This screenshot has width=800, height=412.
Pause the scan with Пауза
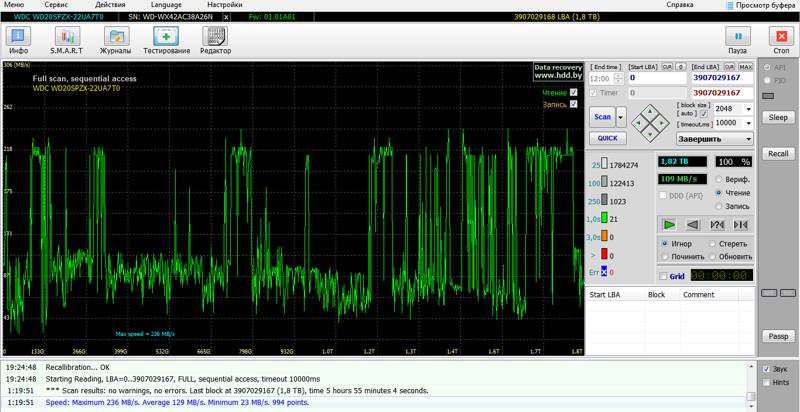[x=738, y=40]
